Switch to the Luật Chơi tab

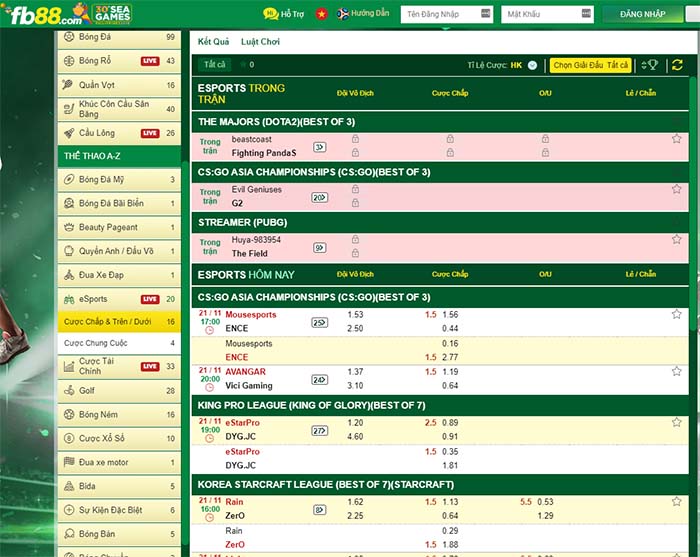pos(260,42)
